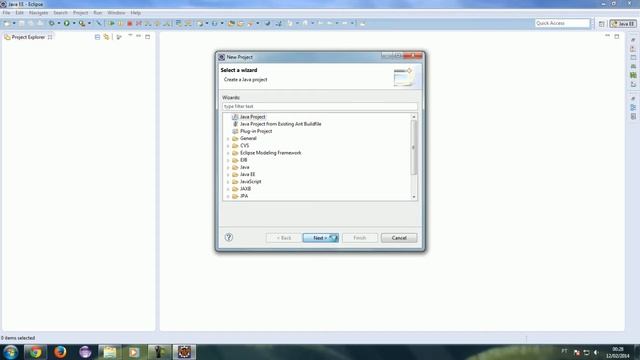Click the Resume toolbar icon

[111, 24]
